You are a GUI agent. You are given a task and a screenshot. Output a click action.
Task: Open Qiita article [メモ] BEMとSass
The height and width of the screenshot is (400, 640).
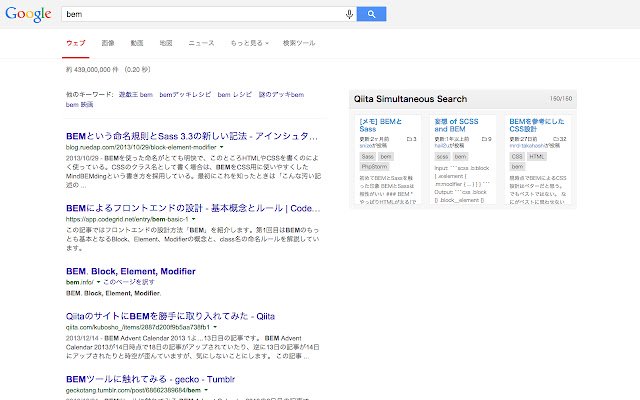coord(381,125)
